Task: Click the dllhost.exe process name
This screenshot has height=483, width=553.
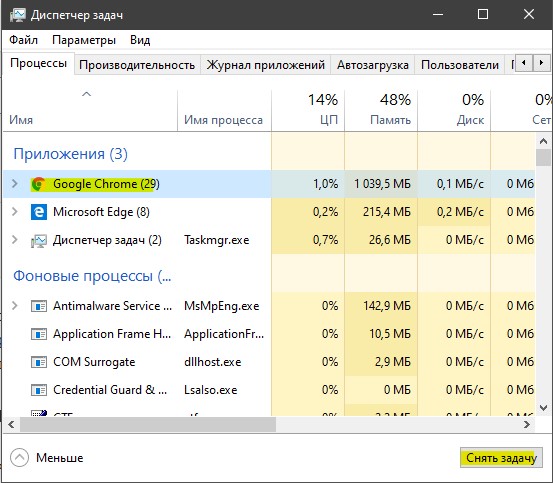Action: point(212,362)
